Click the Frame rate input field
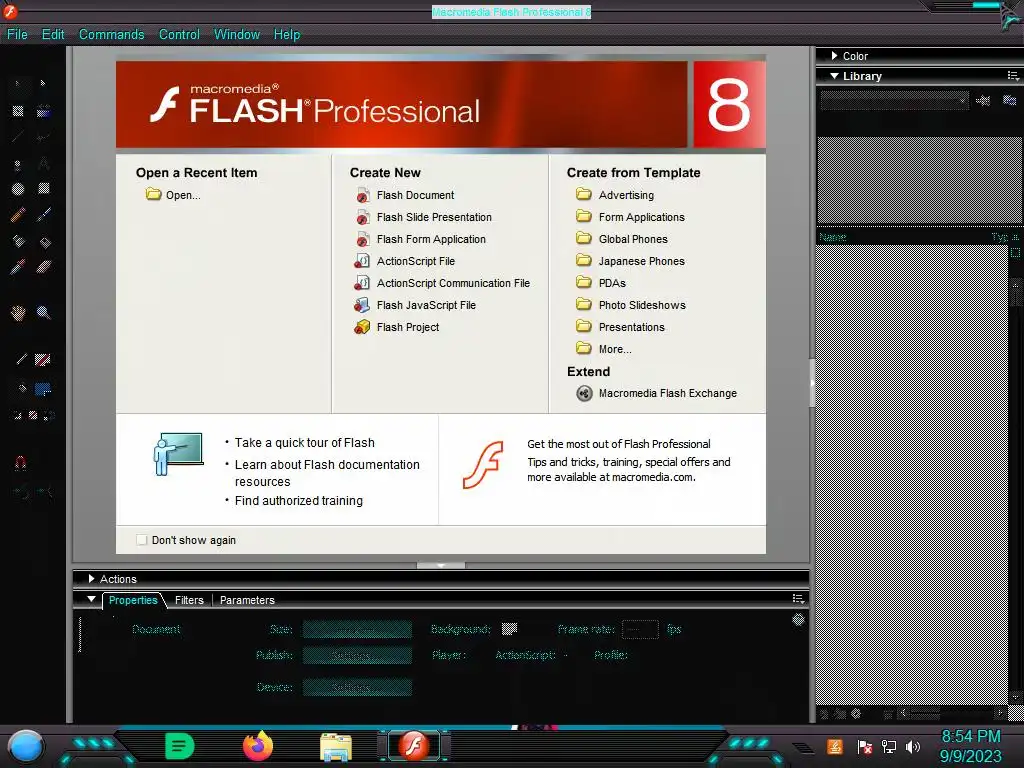 pos(640,630)
